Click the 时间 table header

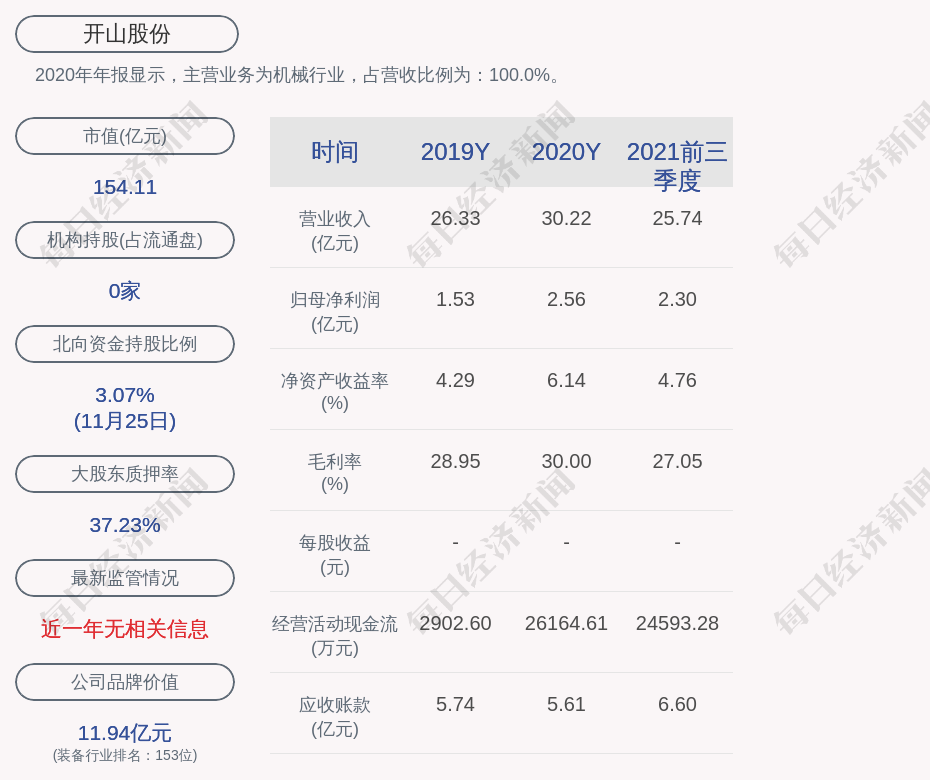[335, 152]
